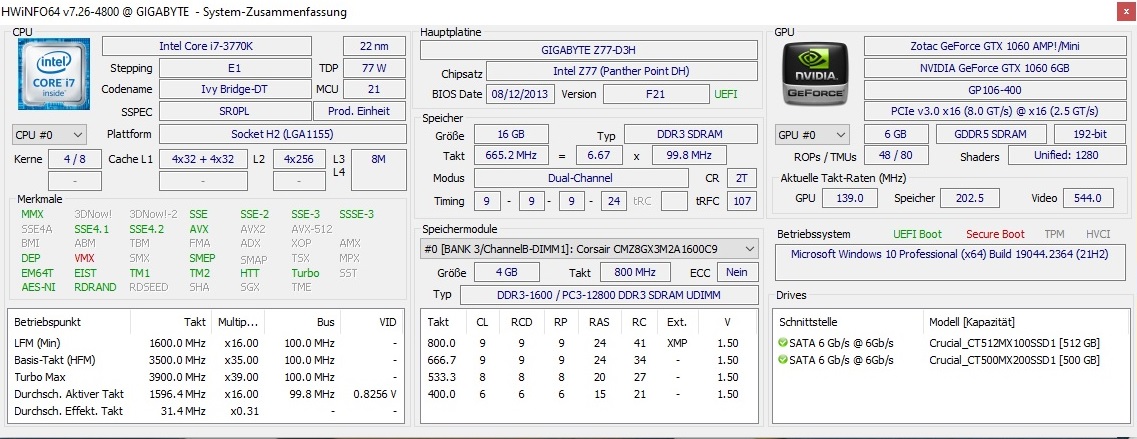Click the MCU value 21
Image resolution: width=1137 pixels, height=439 pixels.
pos(374,89)
